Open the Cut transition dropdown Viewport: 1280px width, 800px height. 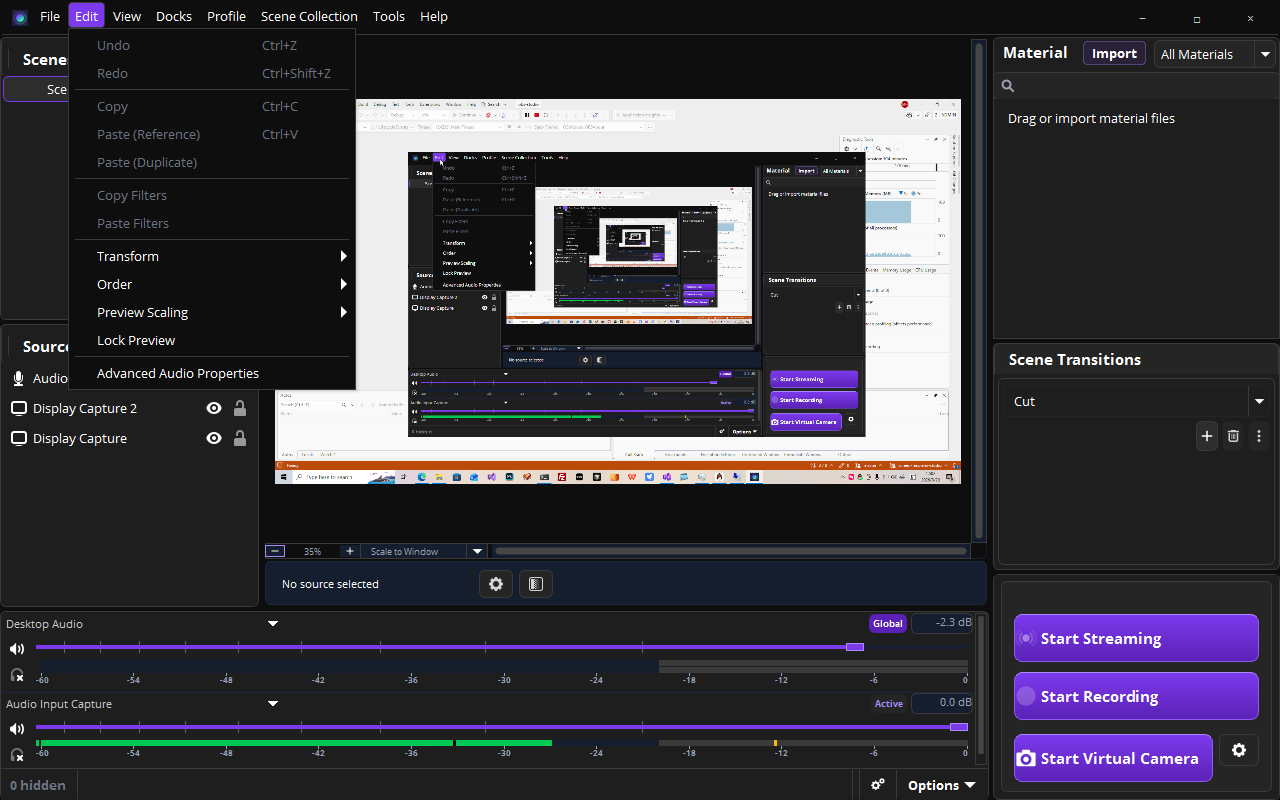(x=1136, y=401)
